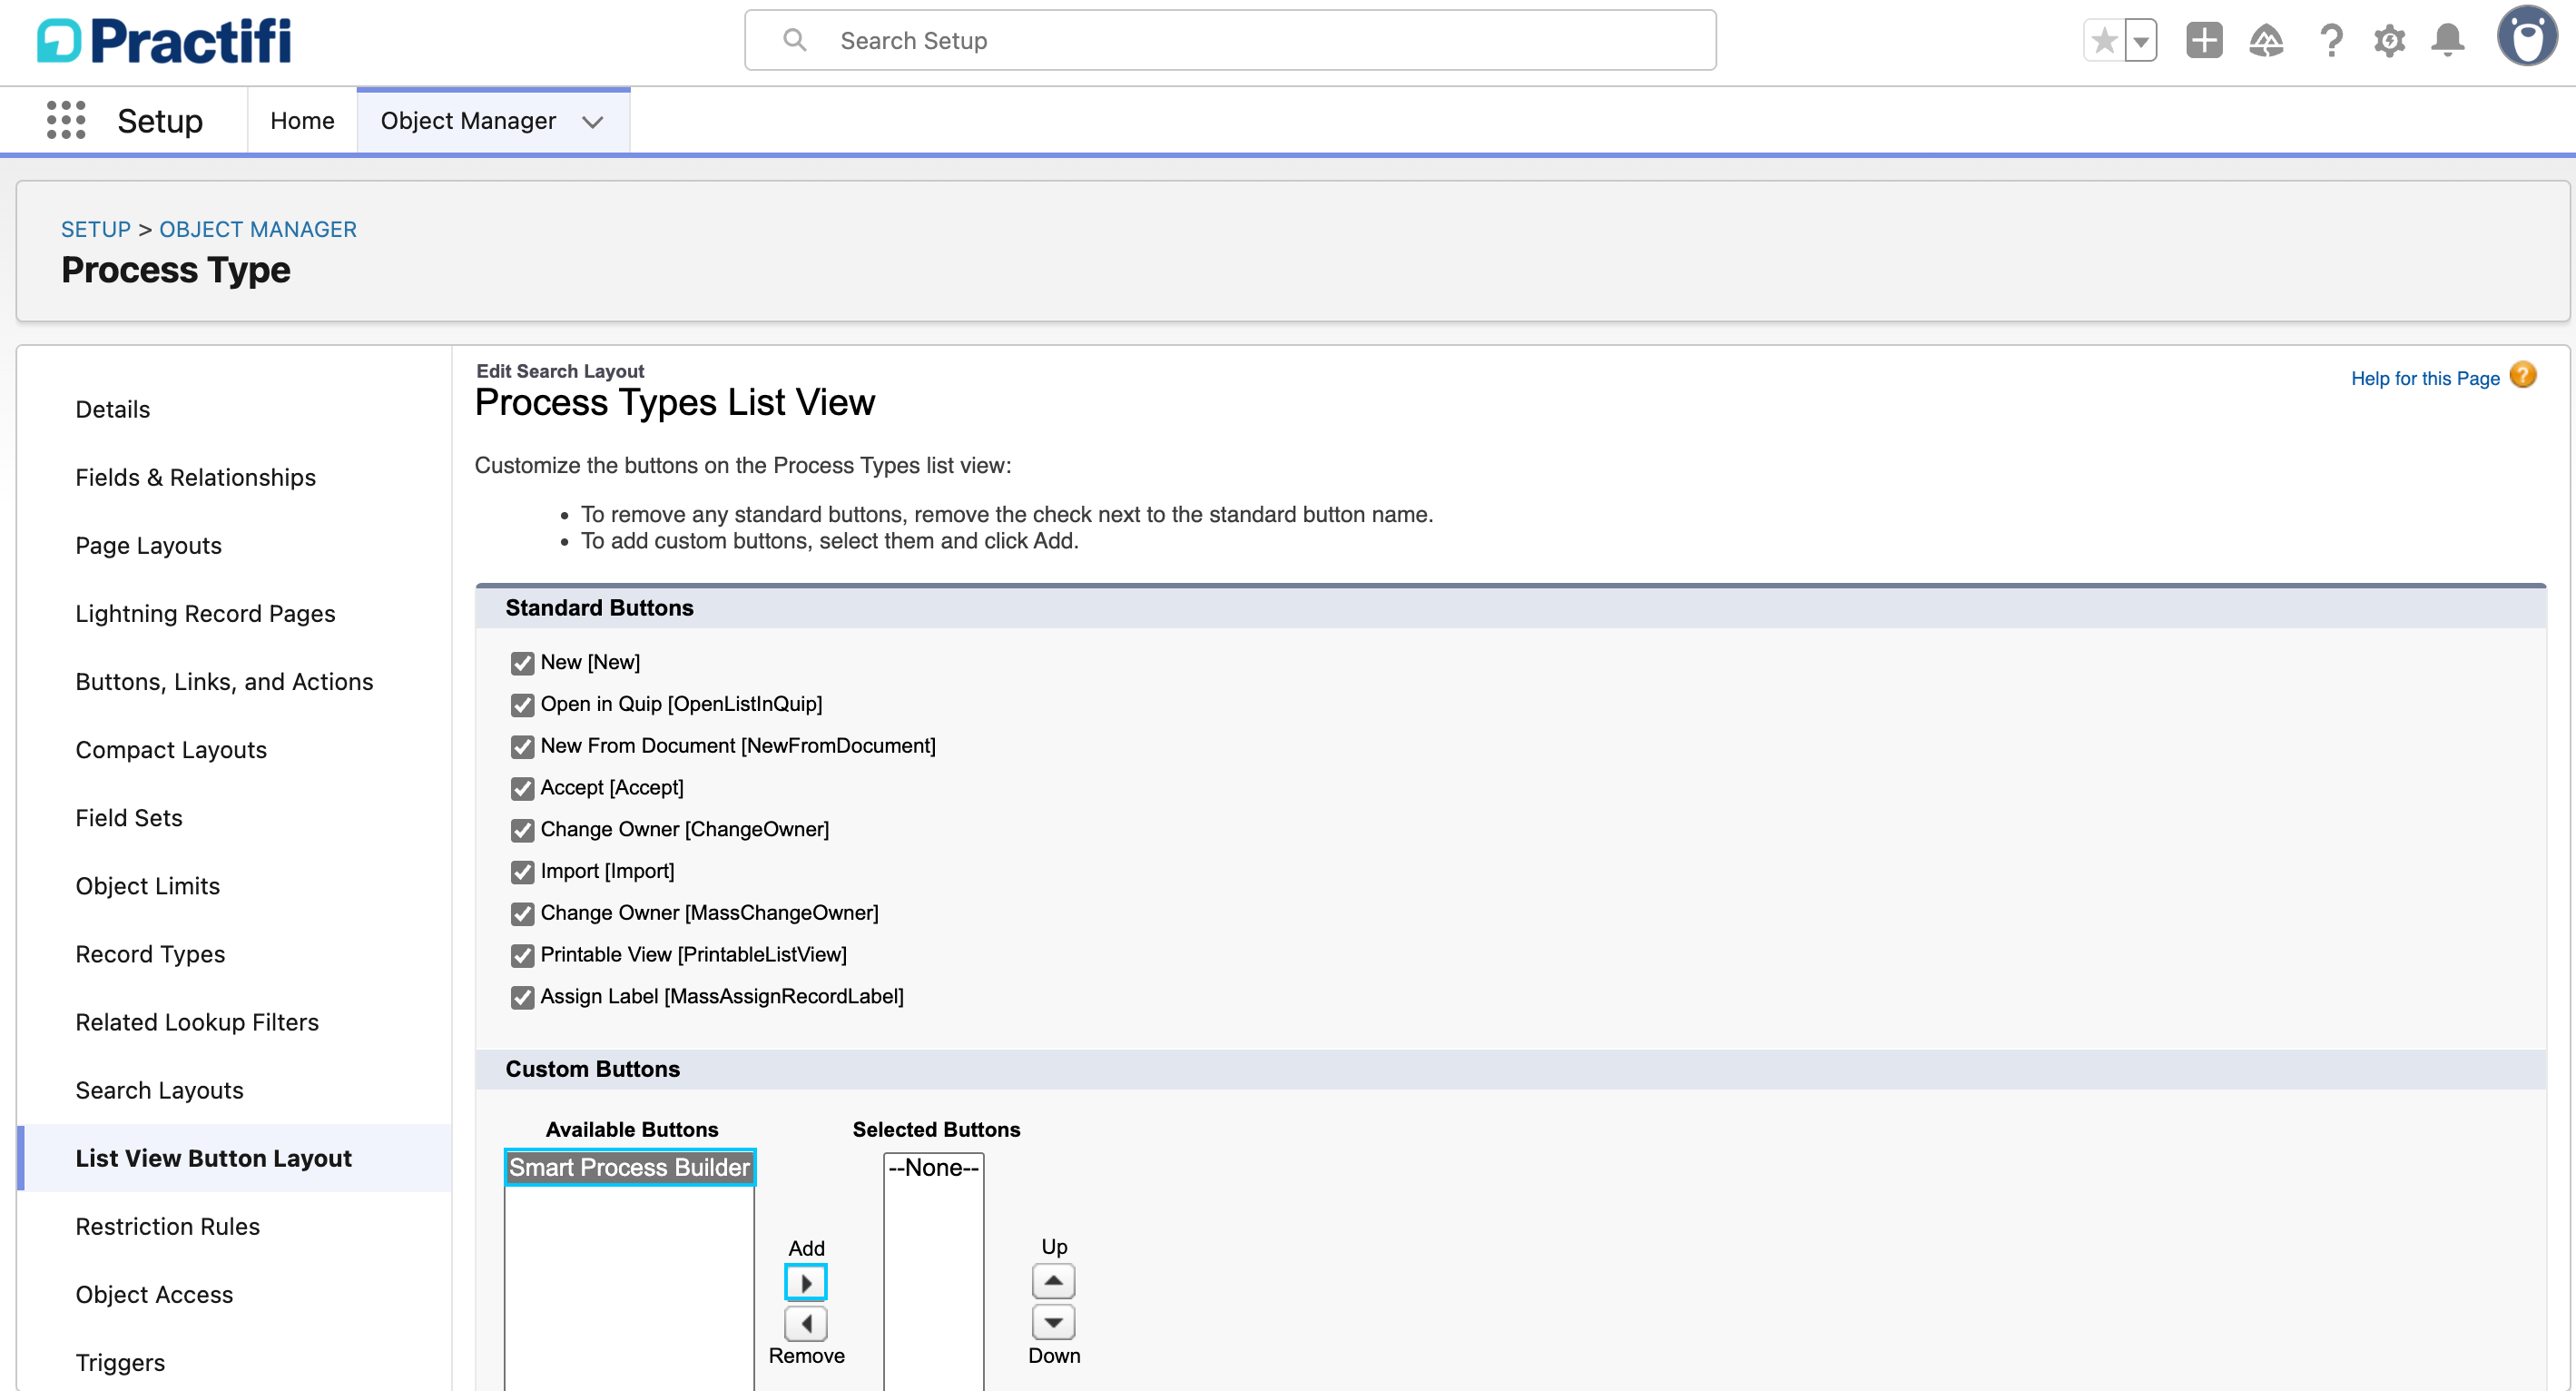Click the Add arrow button
Image resolution: width=2576 pixels, height=1391 pixels.
806,1282
